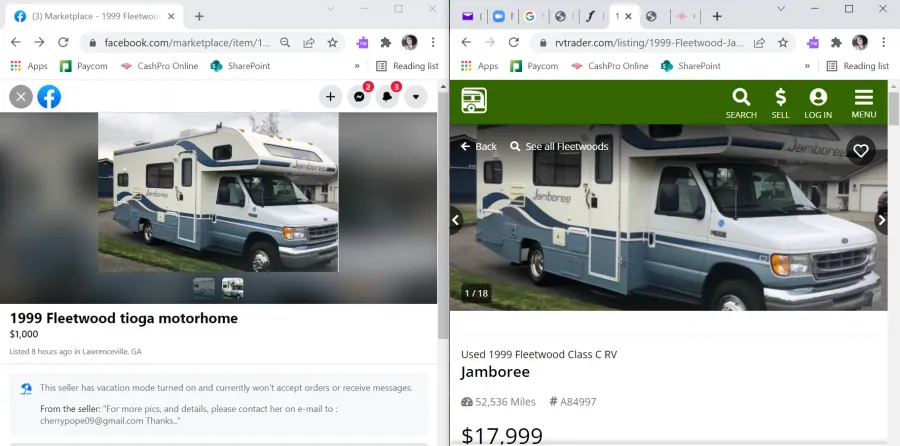Reload the rvtrader page
Screen dimensions: 900x446
514,42
